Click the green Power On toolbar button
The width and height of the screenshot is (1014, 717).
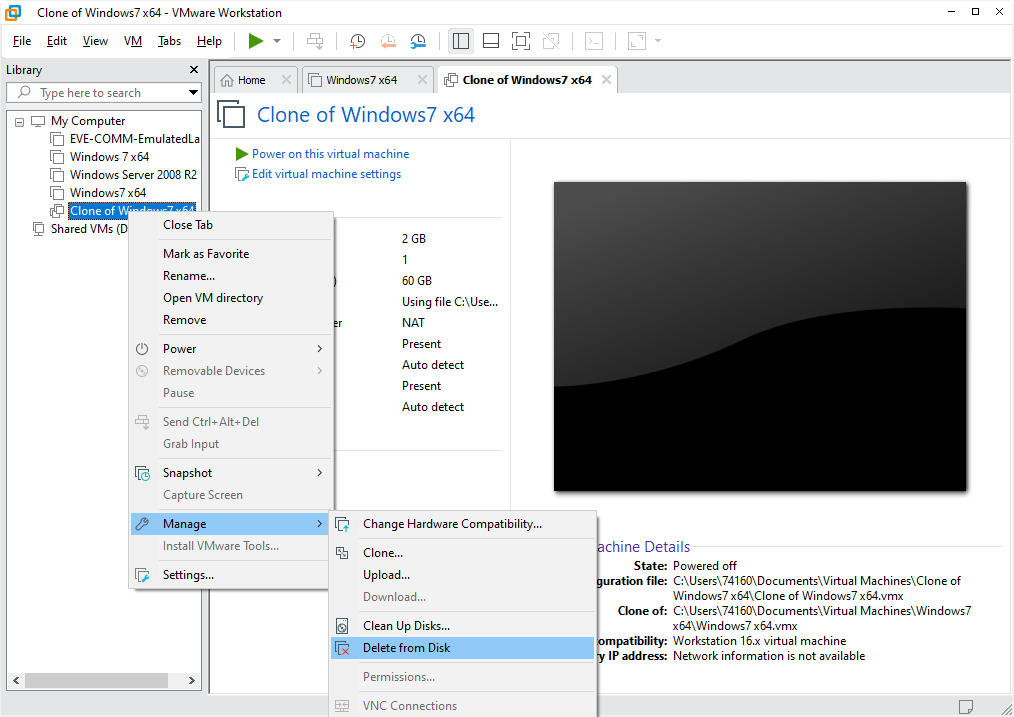(x=256, y=41)
